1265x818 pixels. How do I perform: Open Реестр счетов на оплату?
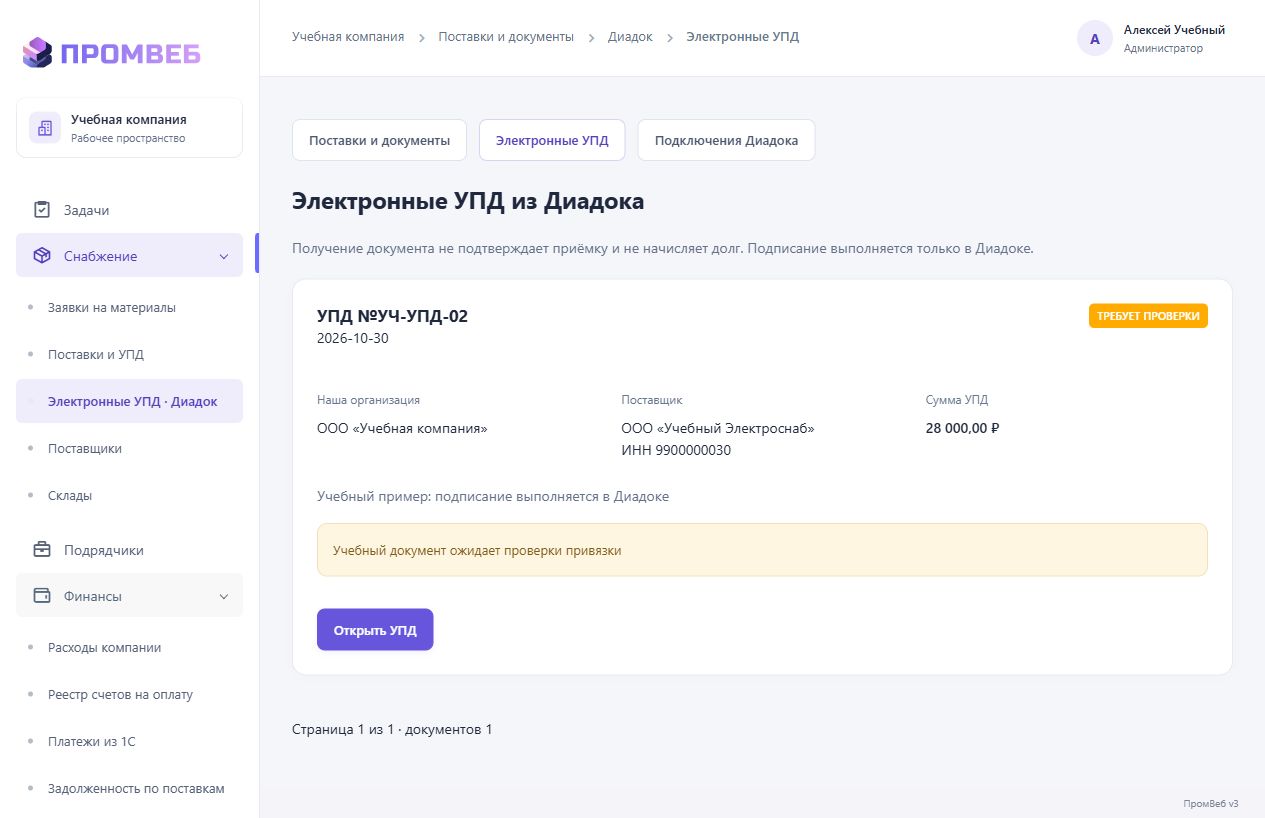129,694
